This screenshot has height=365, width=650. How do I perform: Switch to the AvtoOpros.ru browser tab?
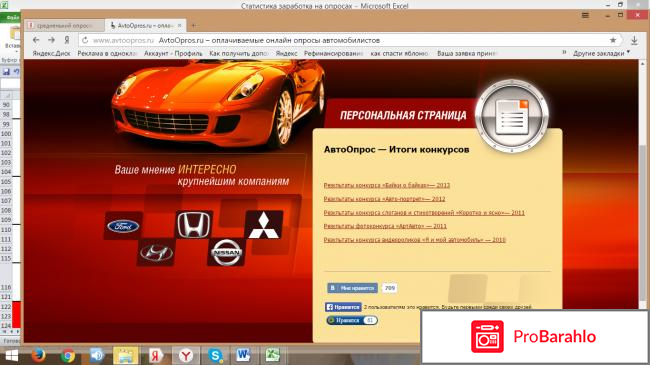(145, 25)
